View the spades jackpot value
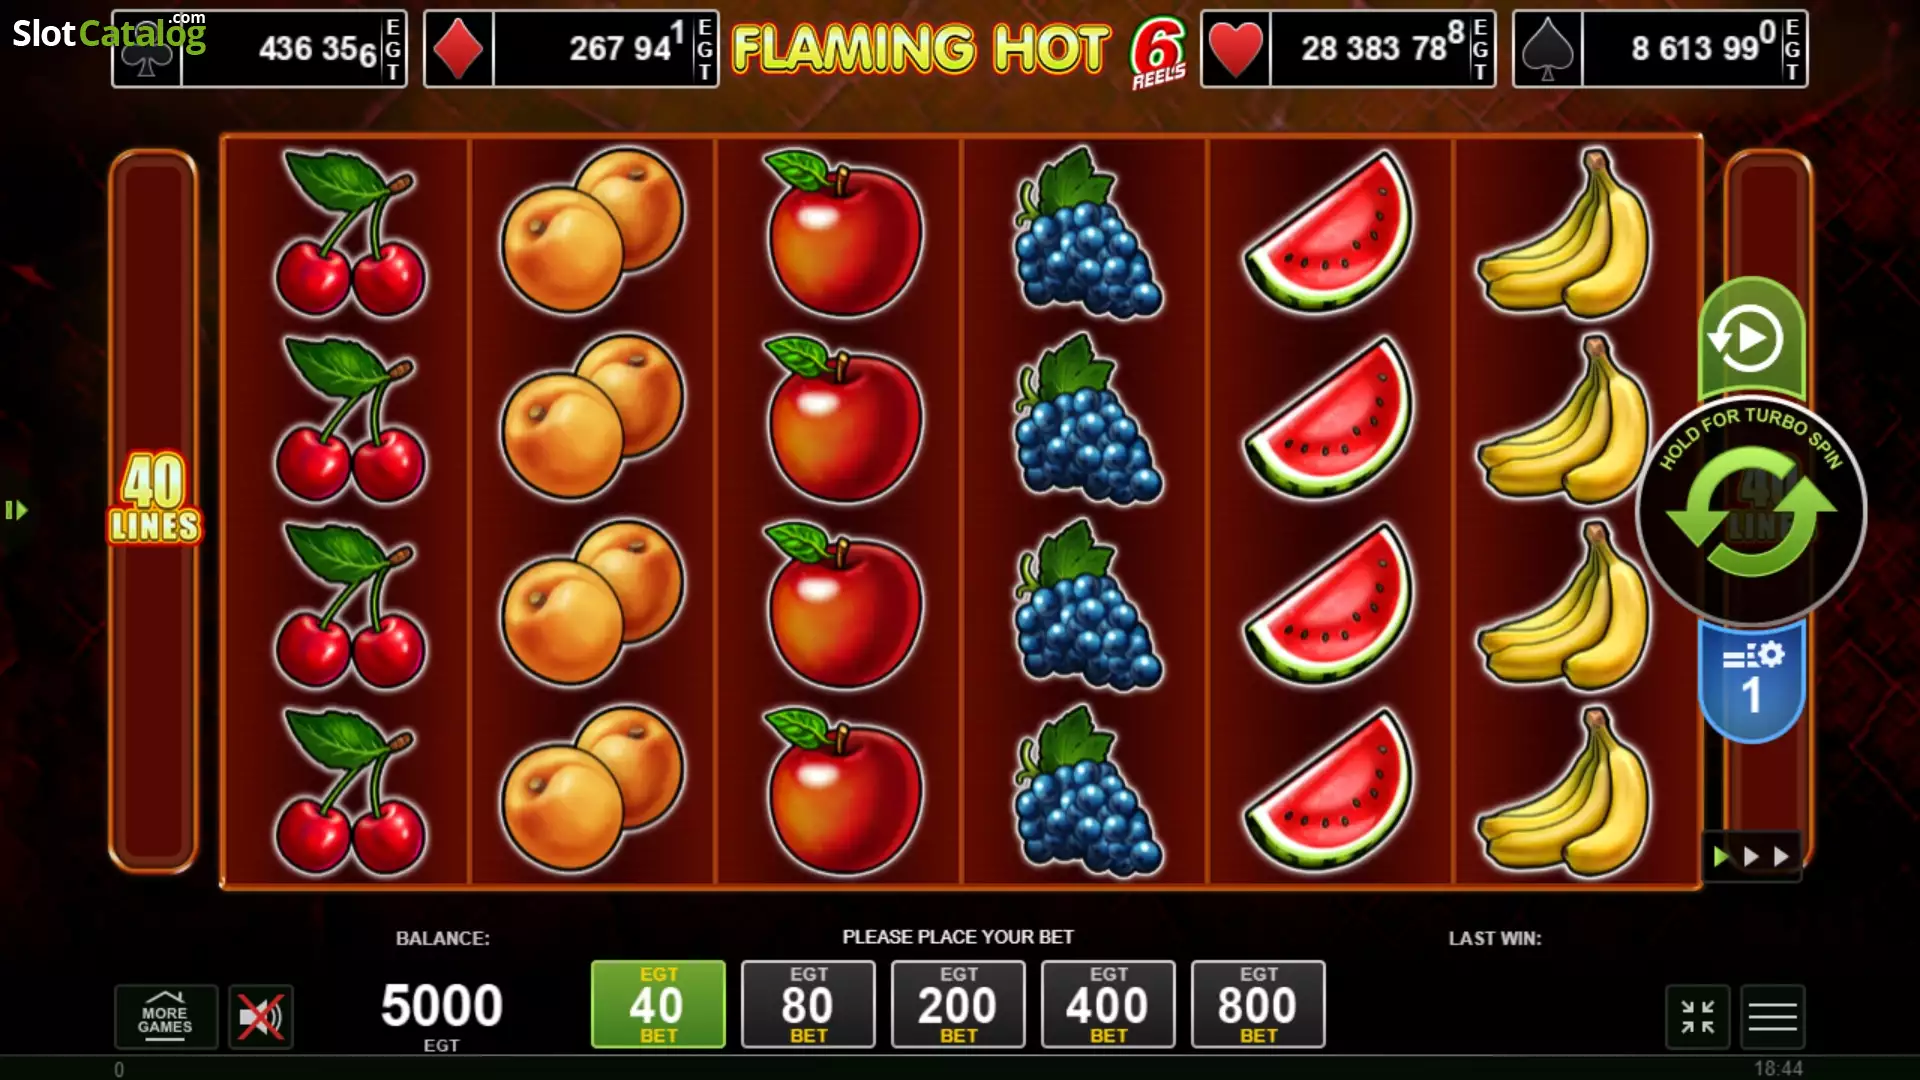Screen dimensions: 1920x1080 point(1660,49)
